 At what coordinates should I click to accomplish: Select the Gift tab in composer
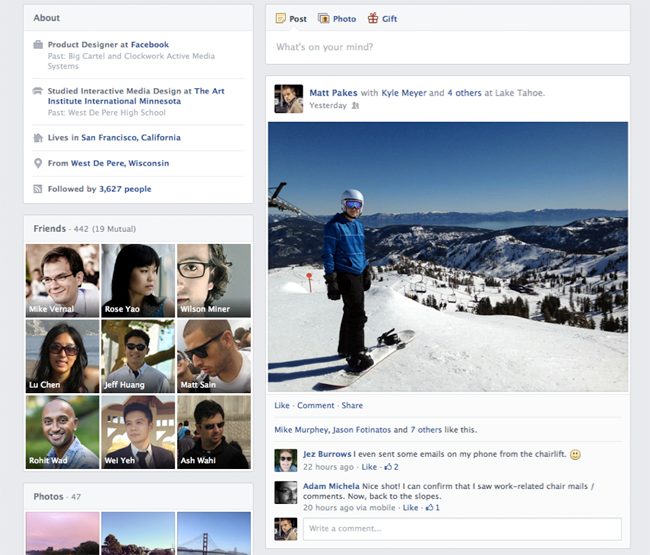[382, 19]
